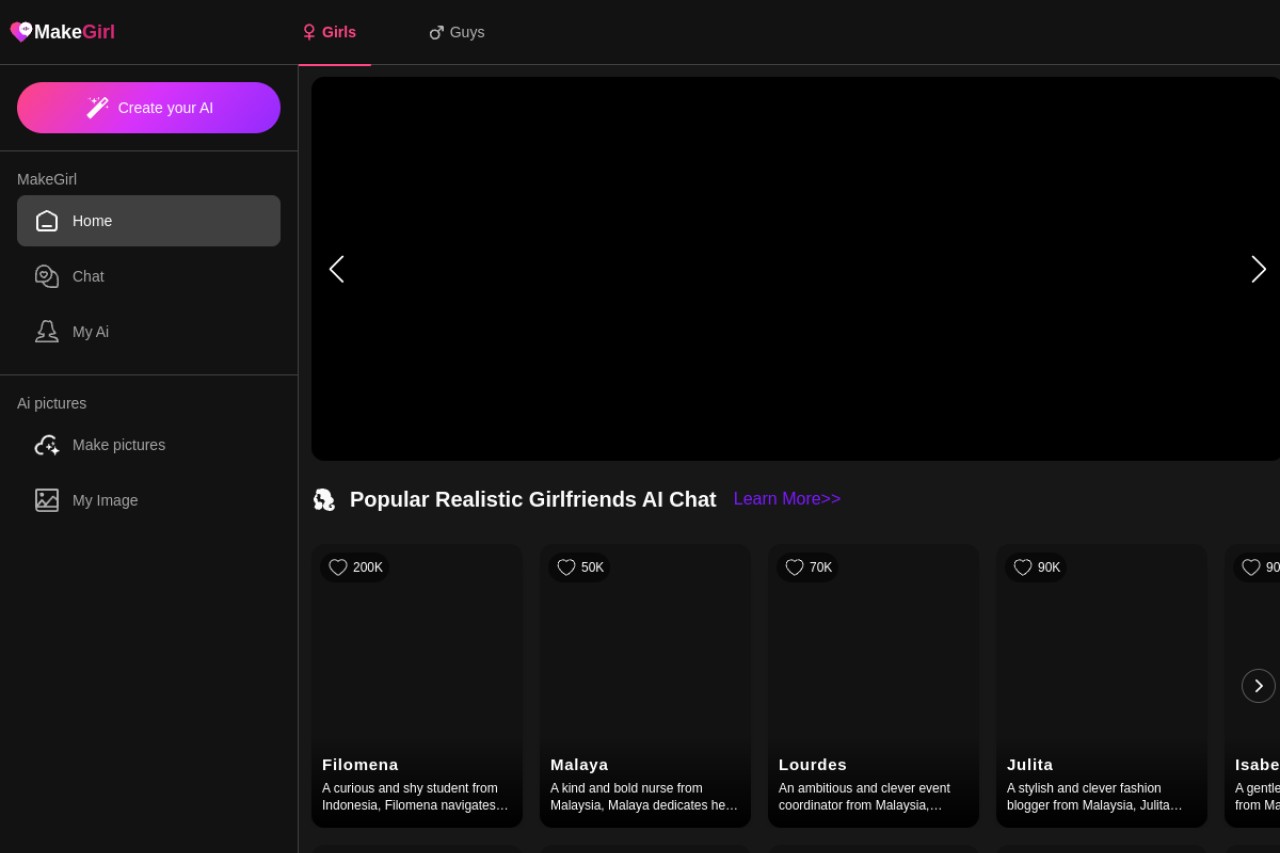Open the Chat menu item
The image size is (1280, 853).
(149, 276)
